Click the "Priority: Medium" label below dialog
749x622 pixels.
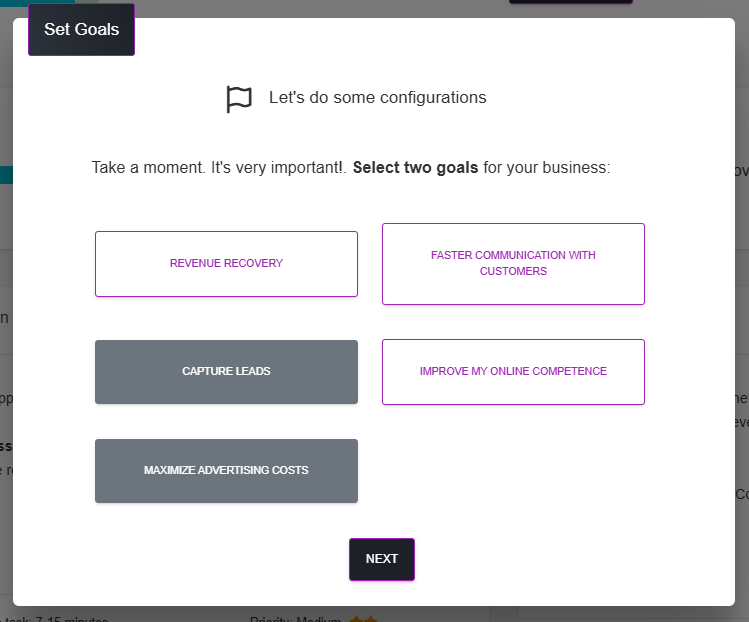point(296,619)
